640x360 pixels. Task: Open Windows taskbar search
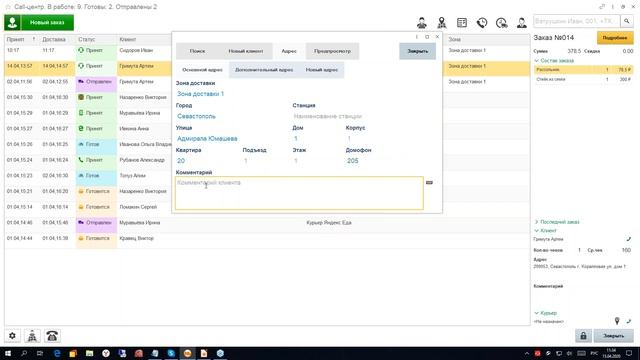click(24, 353)
